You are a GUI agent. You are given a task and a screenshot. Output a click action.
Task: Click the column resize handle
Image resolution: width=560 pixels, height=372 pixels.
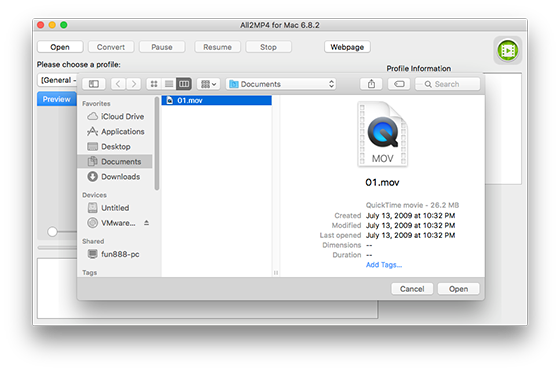tap(276, 273)
